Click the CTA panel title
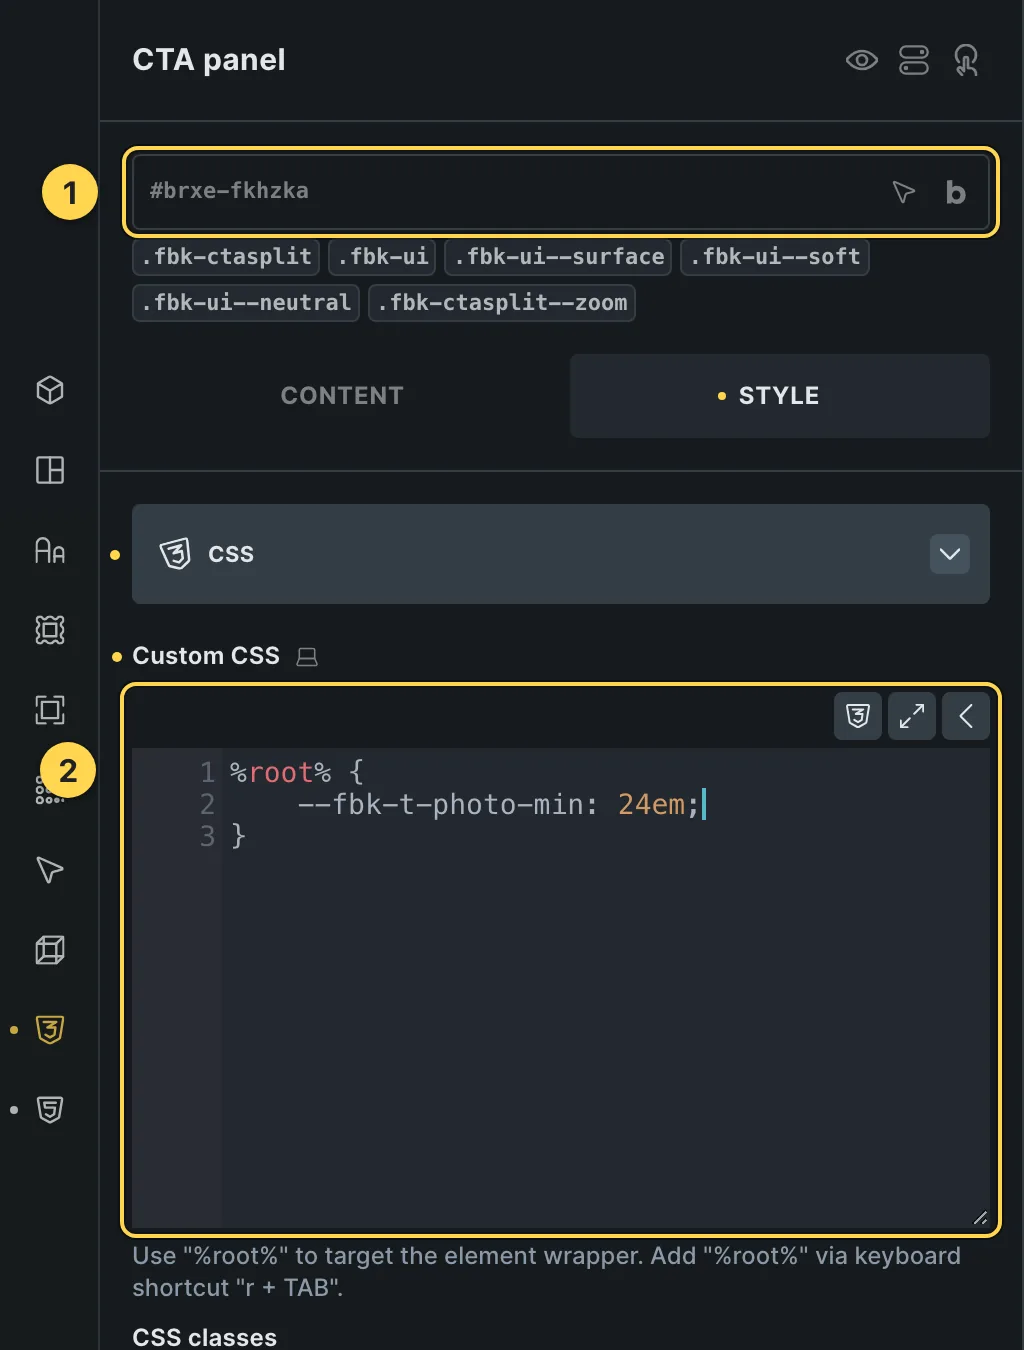Viewport: 1024px width, 1350px height. coord(209,60)
